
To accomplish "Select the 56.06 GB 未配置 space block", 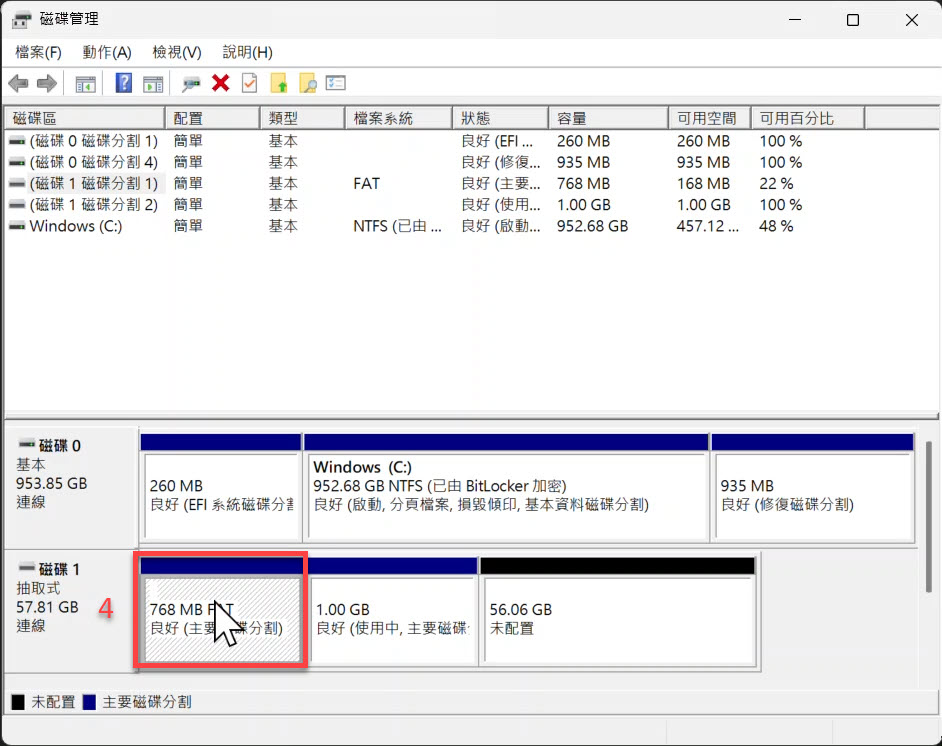I will coord(617,619).
